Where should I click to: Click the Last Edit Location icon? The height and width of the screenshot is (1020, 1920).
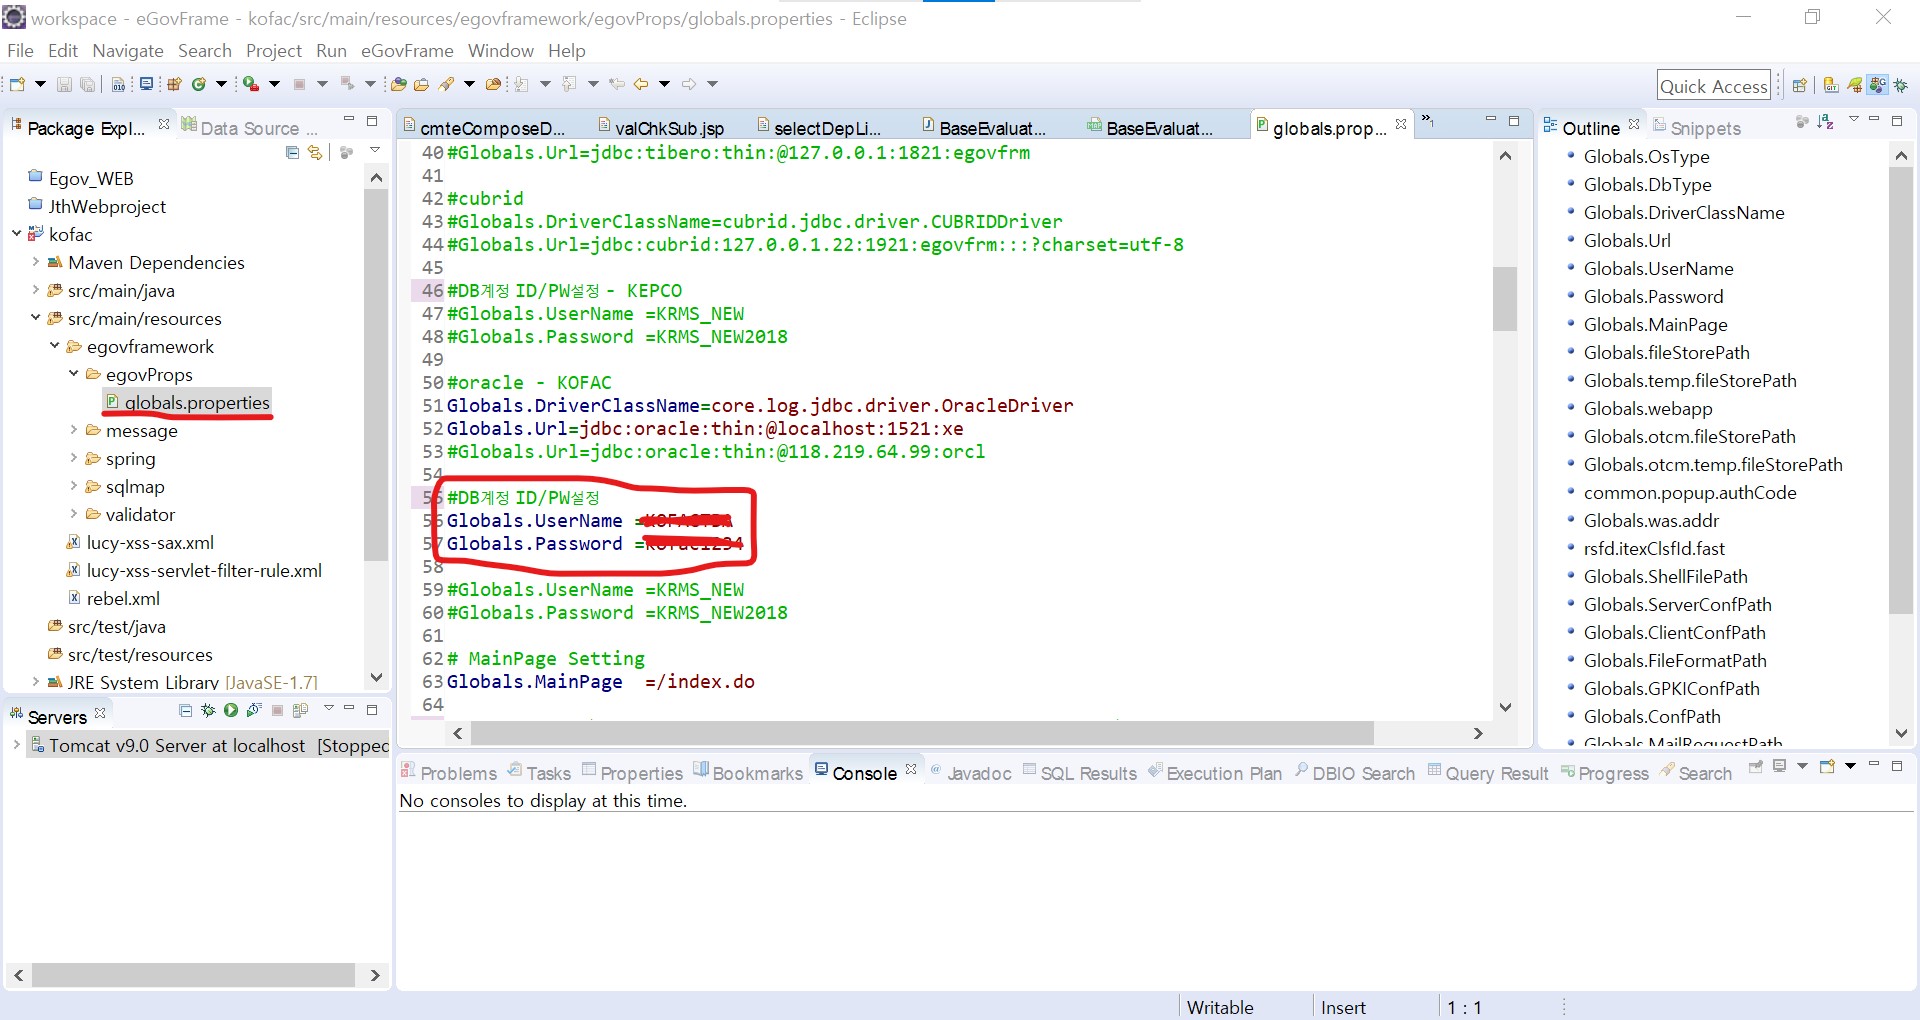[617, 84]
